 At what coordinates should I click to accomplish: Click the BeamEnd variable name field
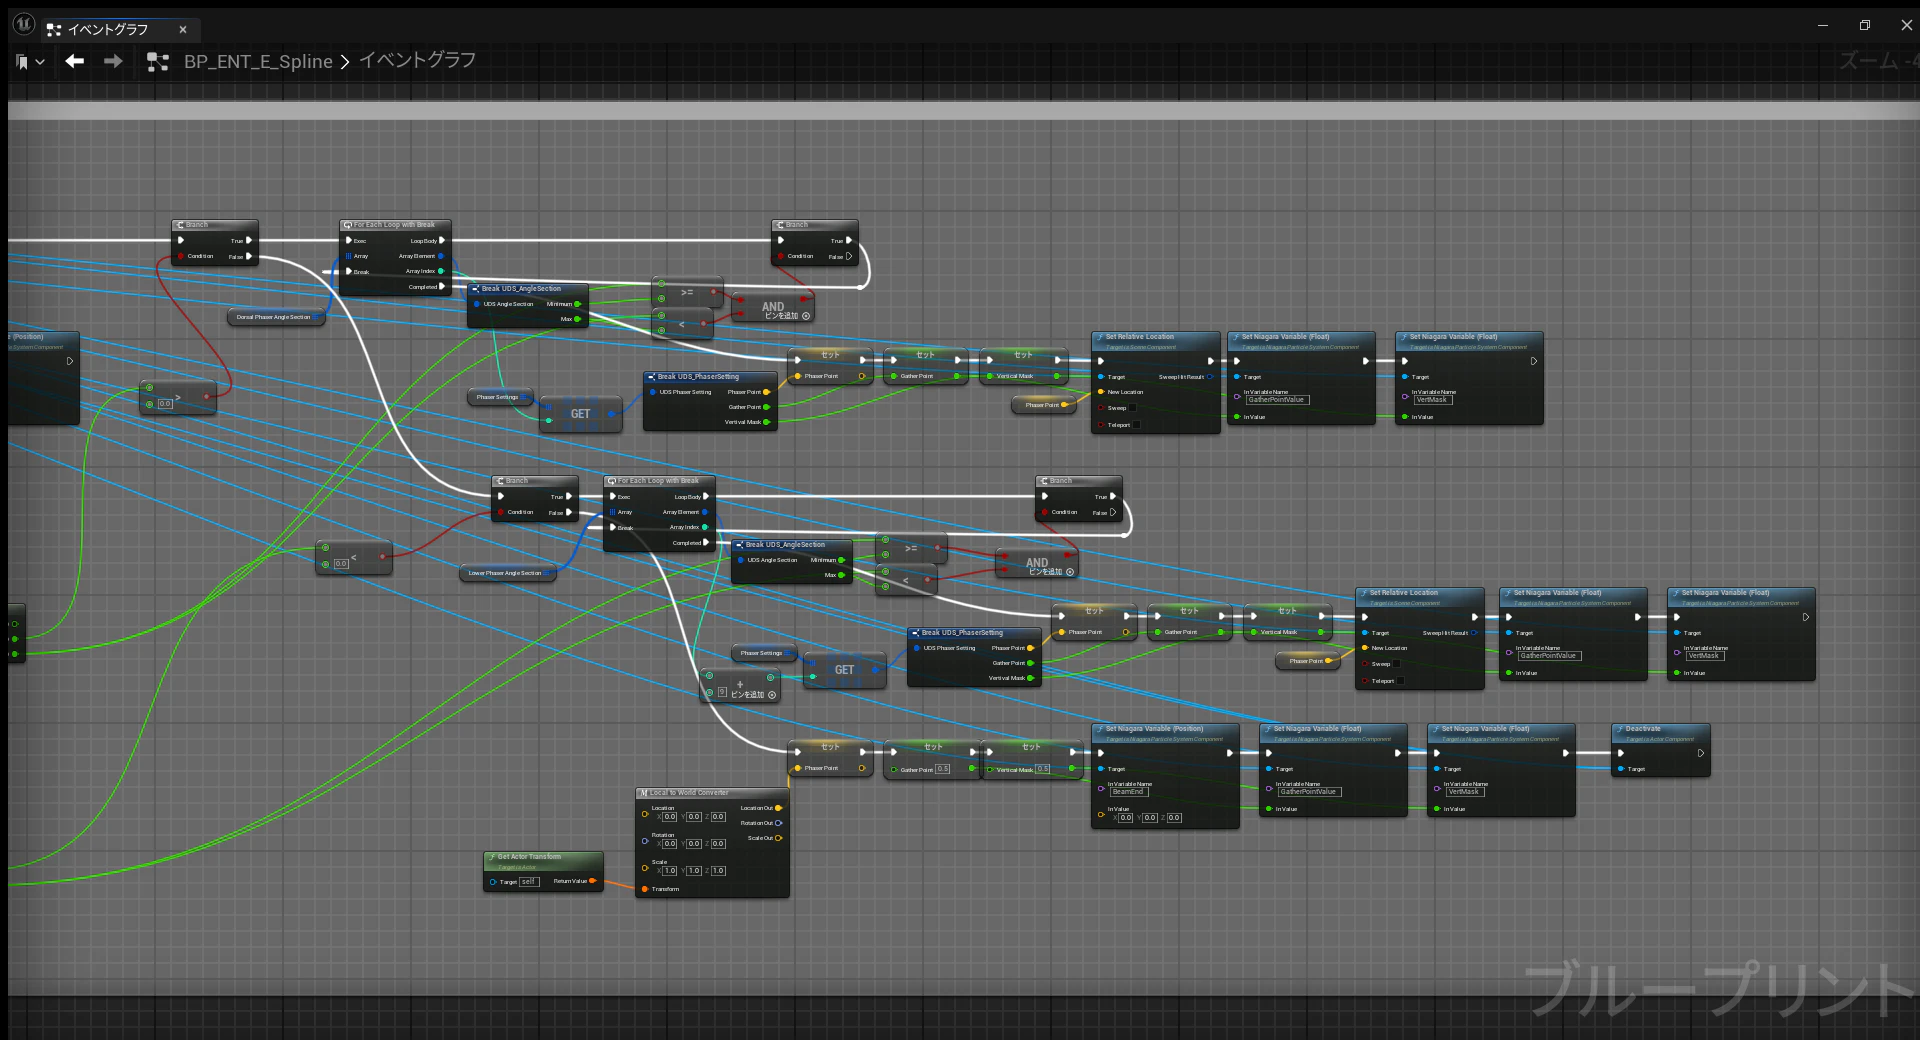(1128, 792)
